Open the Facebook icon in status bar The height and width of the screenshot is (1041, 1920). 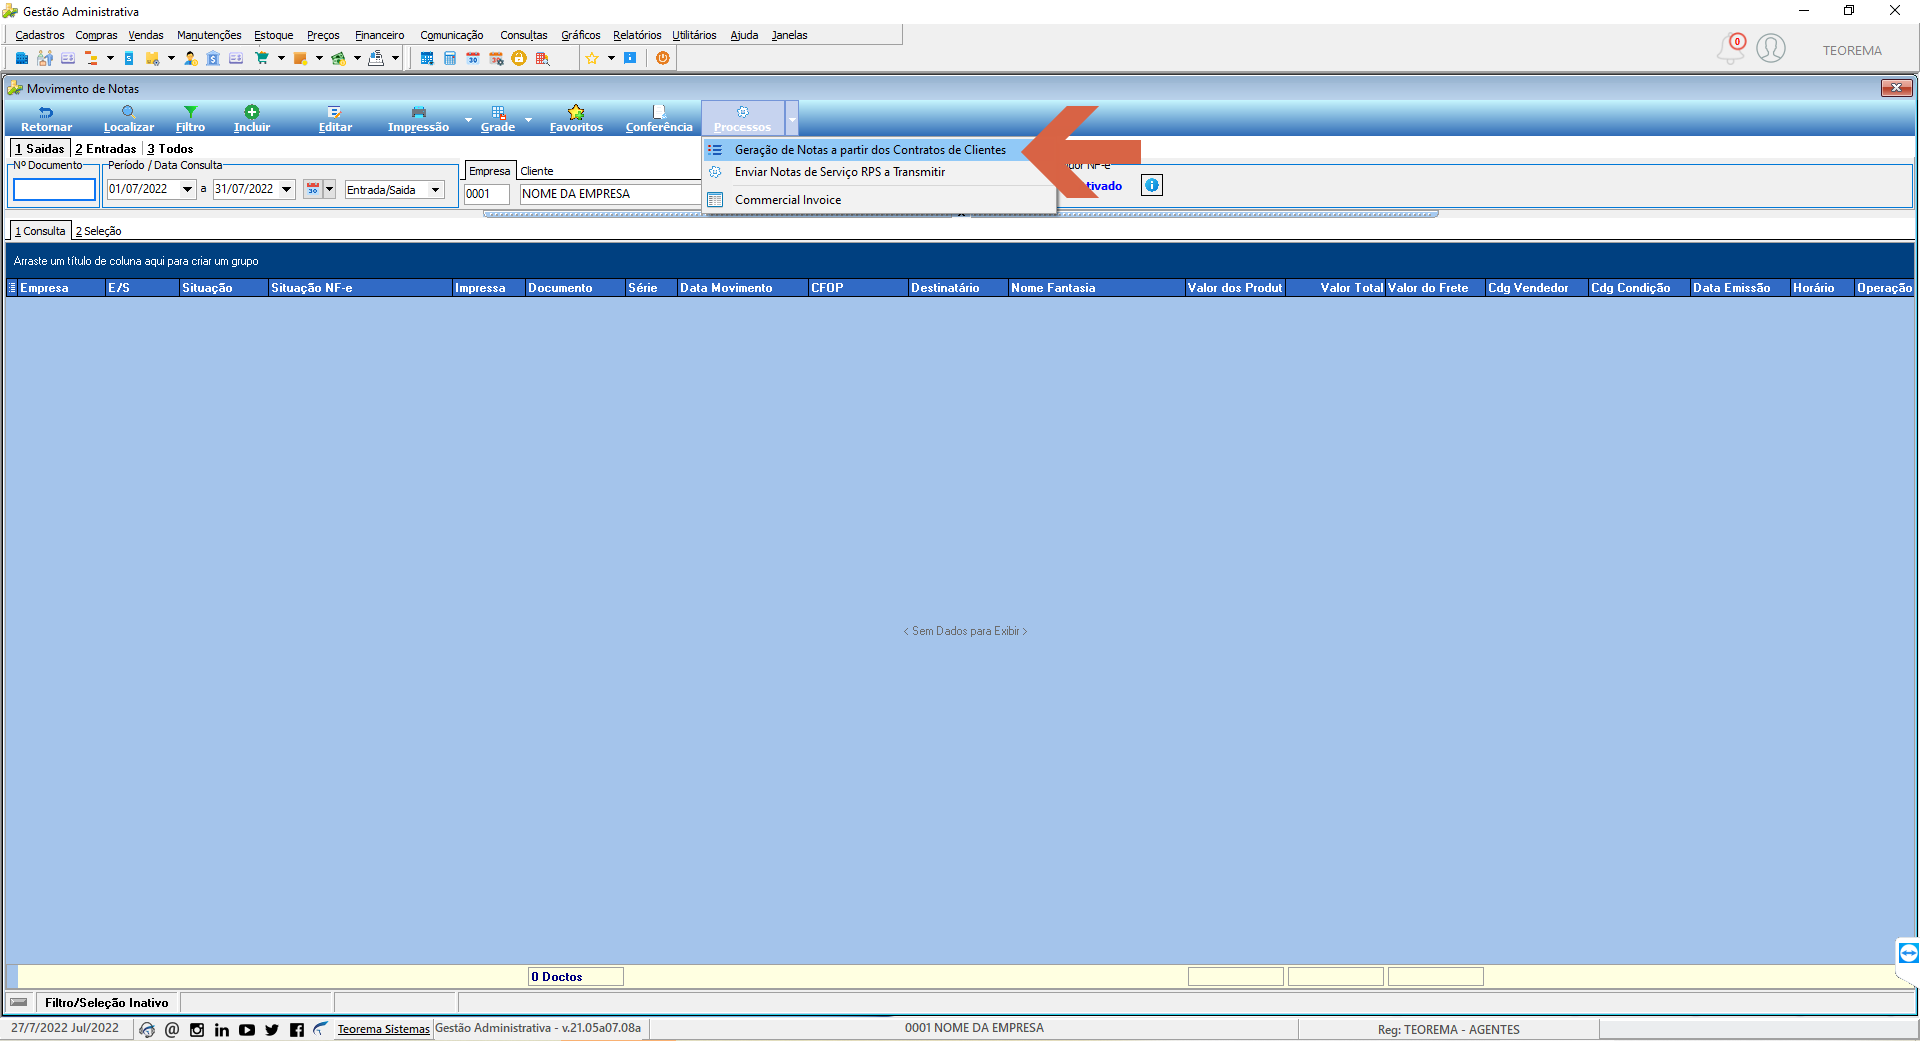pos(297,1029)
